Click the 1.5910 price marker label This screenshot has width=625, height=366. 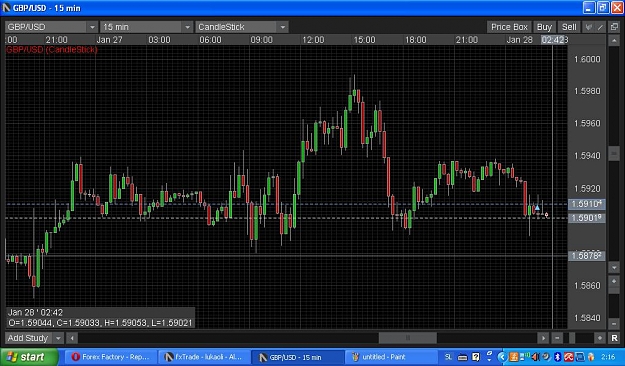[586, 204]
